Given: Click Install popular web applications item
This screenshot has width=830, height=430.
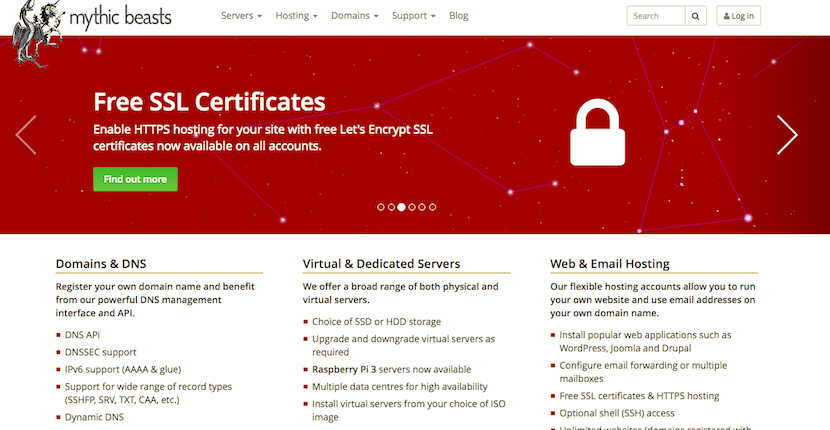Looking at the screenshot, I should pos(645,342).
